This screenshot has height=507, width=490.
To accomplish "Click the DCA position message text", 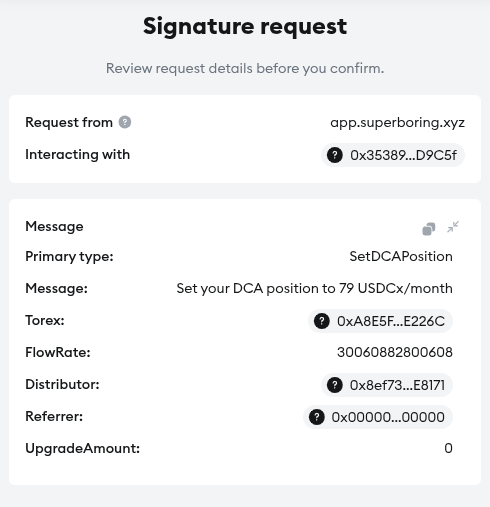I will (314, 288).
